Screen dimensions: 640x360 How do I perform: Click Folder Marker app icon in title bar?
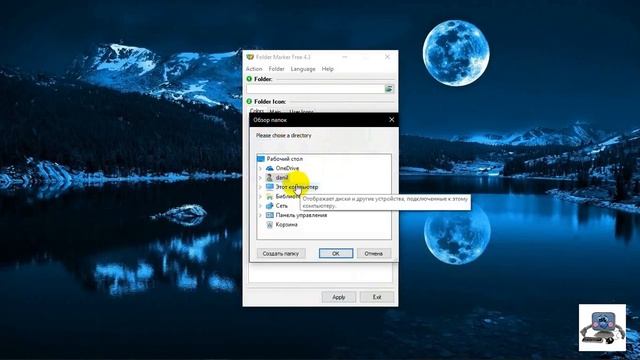point(250,57)
